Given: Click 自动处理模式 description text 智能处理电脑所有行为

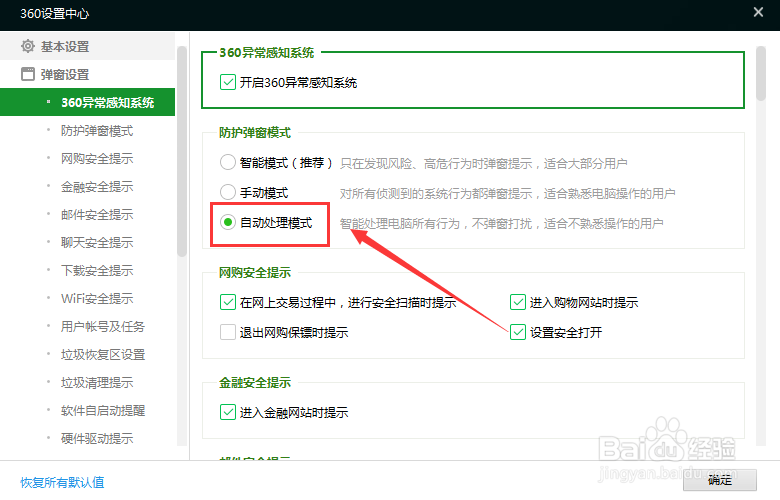Looking at the screenshot, I should pyautogui.click(x=501, y=223).
